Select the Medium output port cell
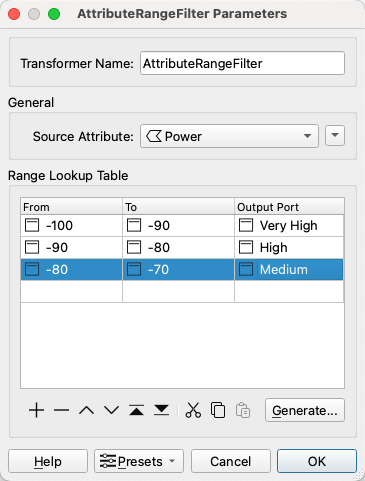The width and height of the screenshot is (365, 481). 289,269
